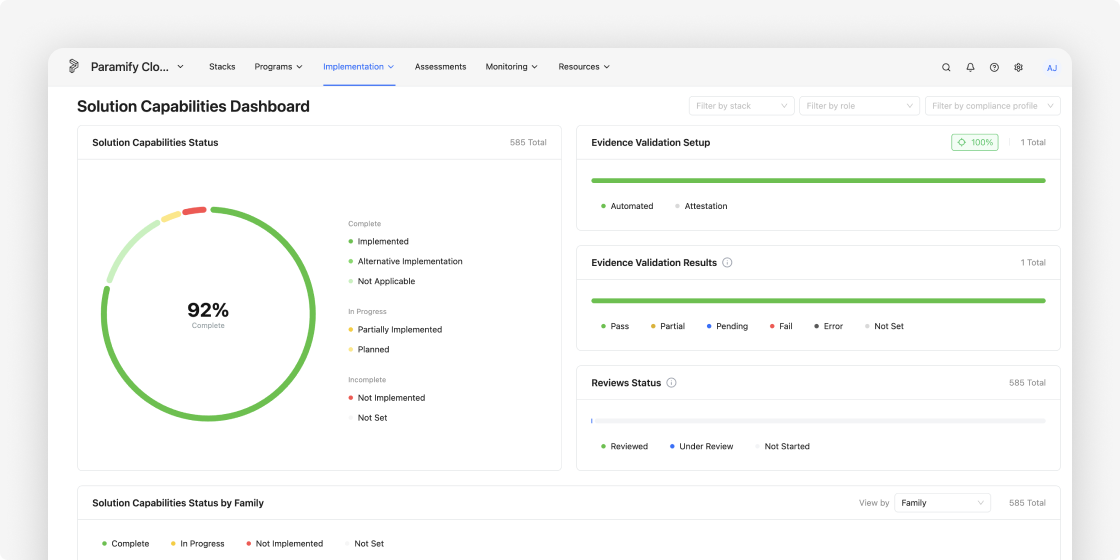Click the Partial legend item
Image resolution: width=1120 pixels, height=560 pixels.
[668, 326]
